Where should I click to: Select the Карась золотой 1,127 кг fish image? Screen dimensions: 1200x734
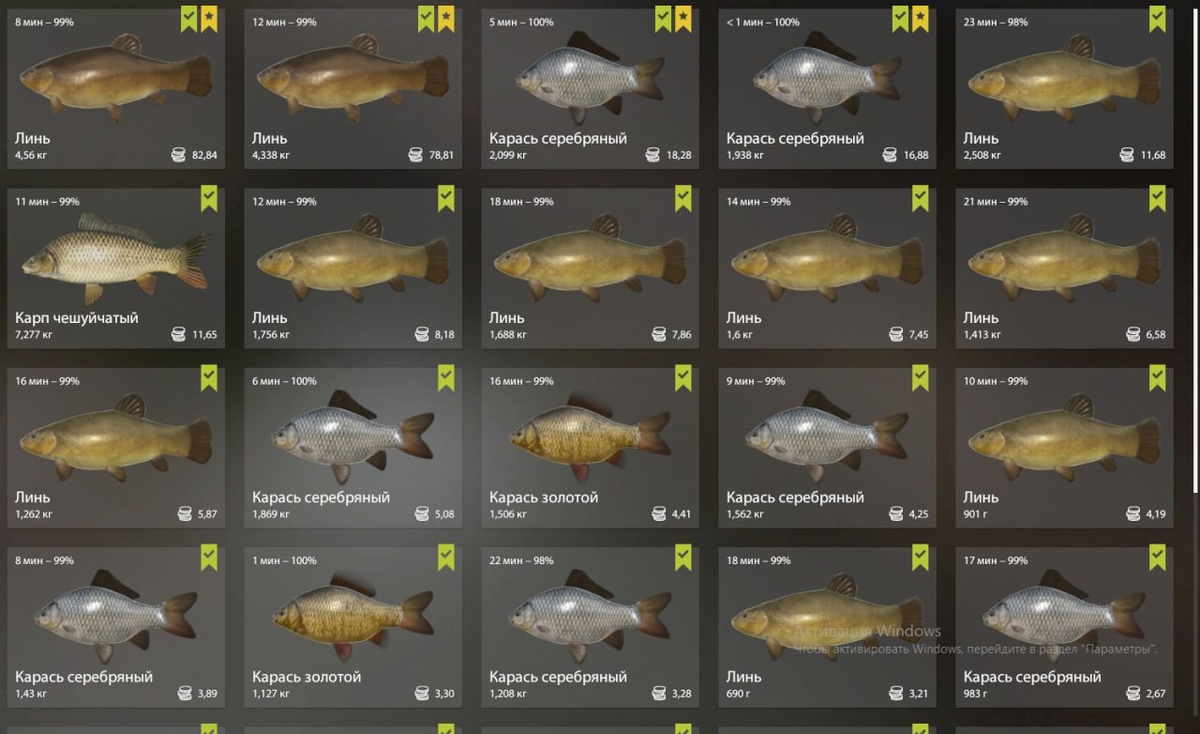pyautogui.click(x=353, y=616)
